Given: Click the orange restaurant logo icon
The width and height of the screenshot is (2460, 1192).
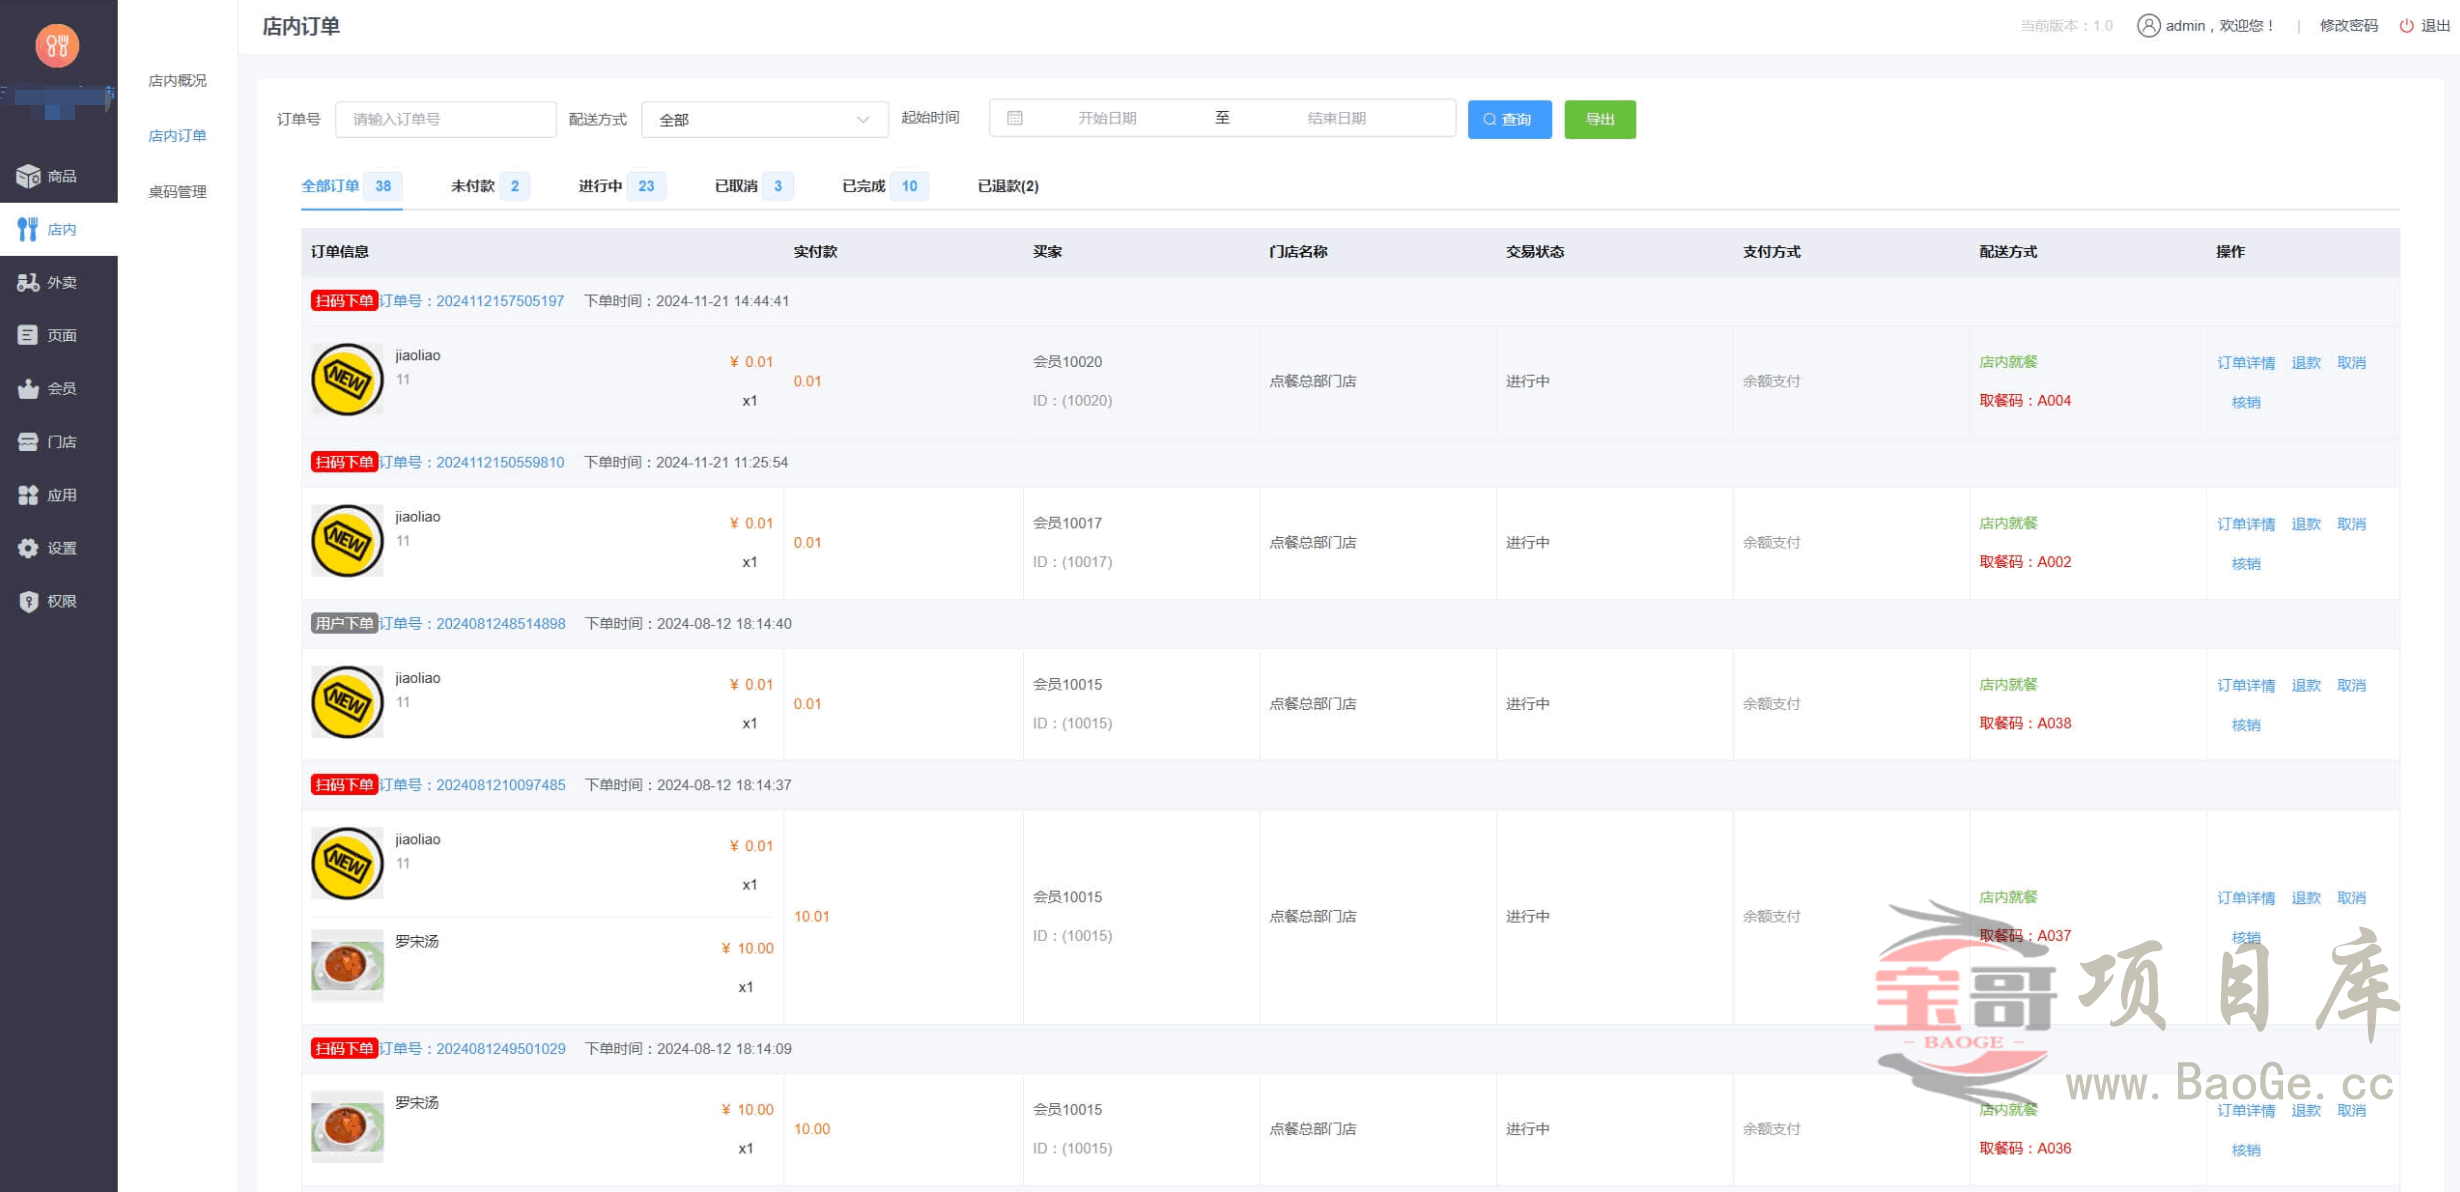Looking at the screenshot, I should coord(57,45).
